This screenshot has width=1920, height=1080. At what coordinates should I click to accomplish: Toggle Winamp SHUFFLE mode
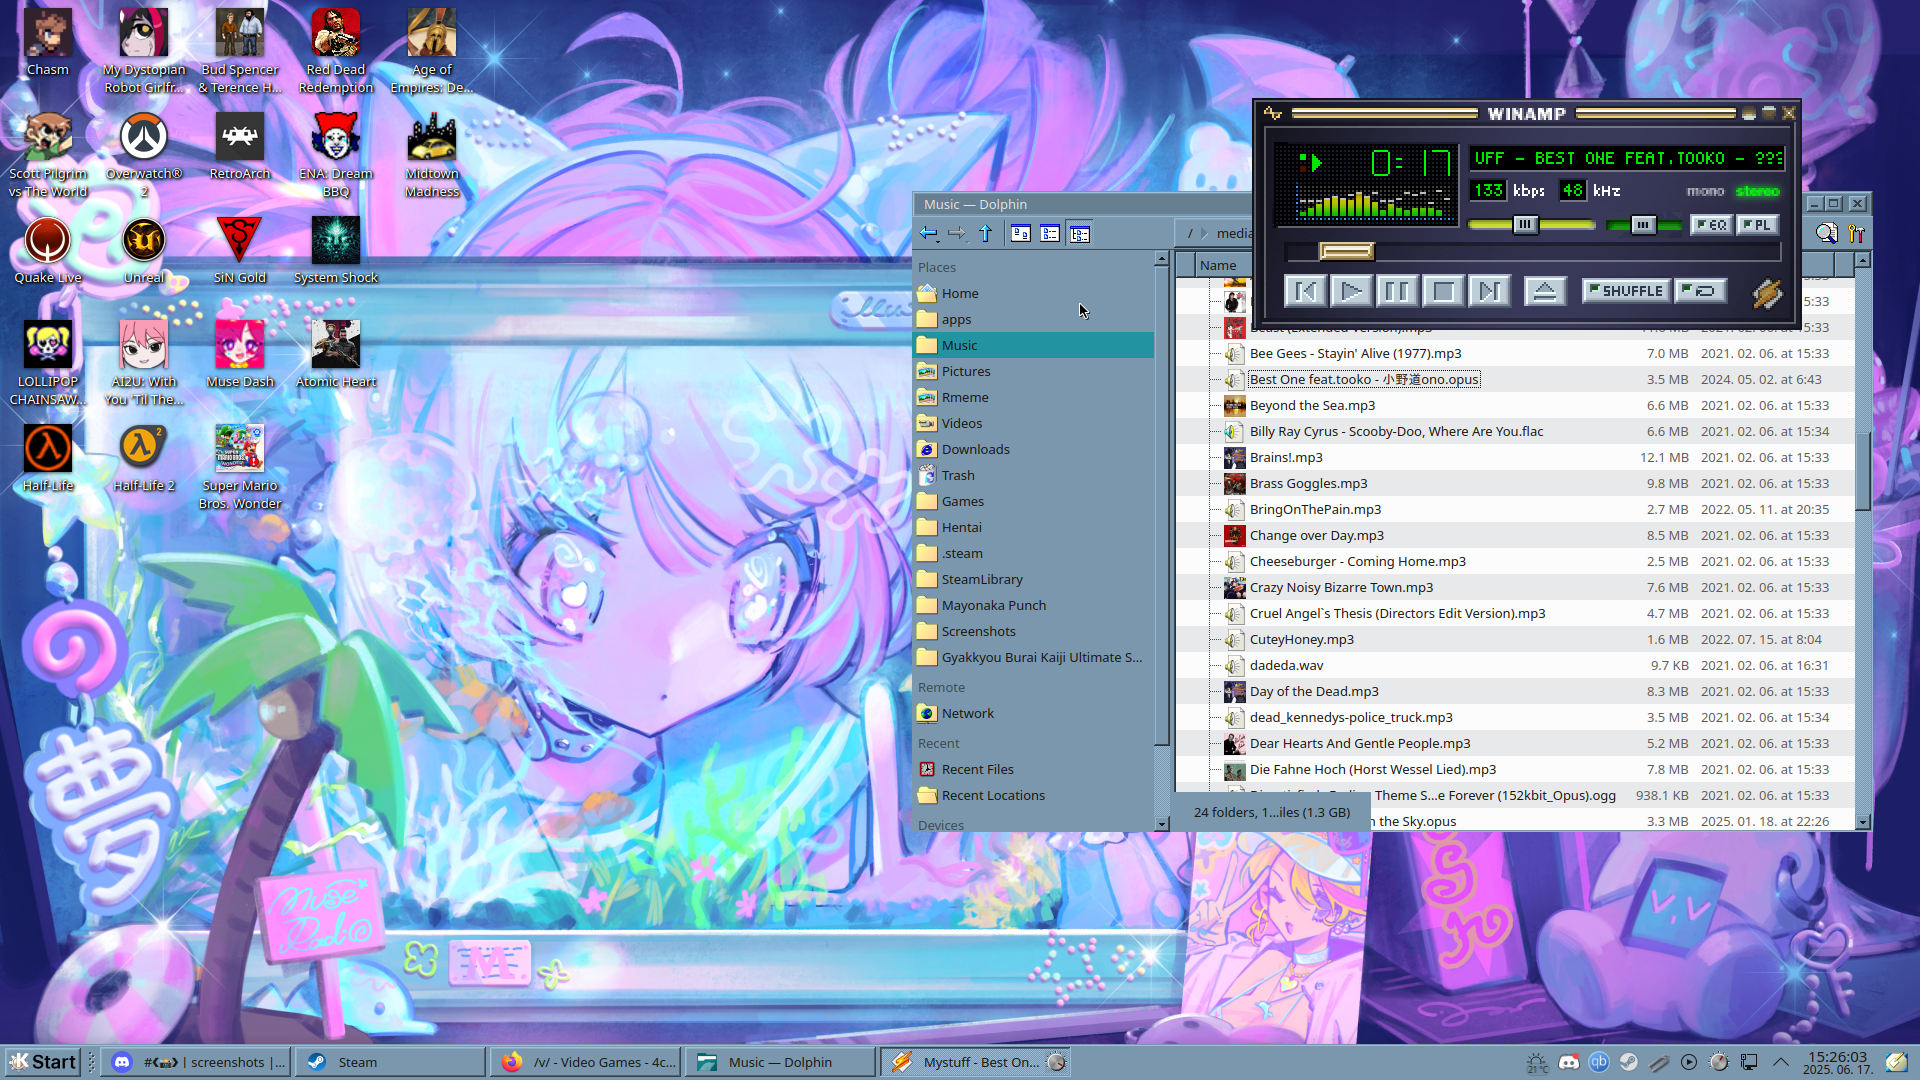tap(1626, 291)
